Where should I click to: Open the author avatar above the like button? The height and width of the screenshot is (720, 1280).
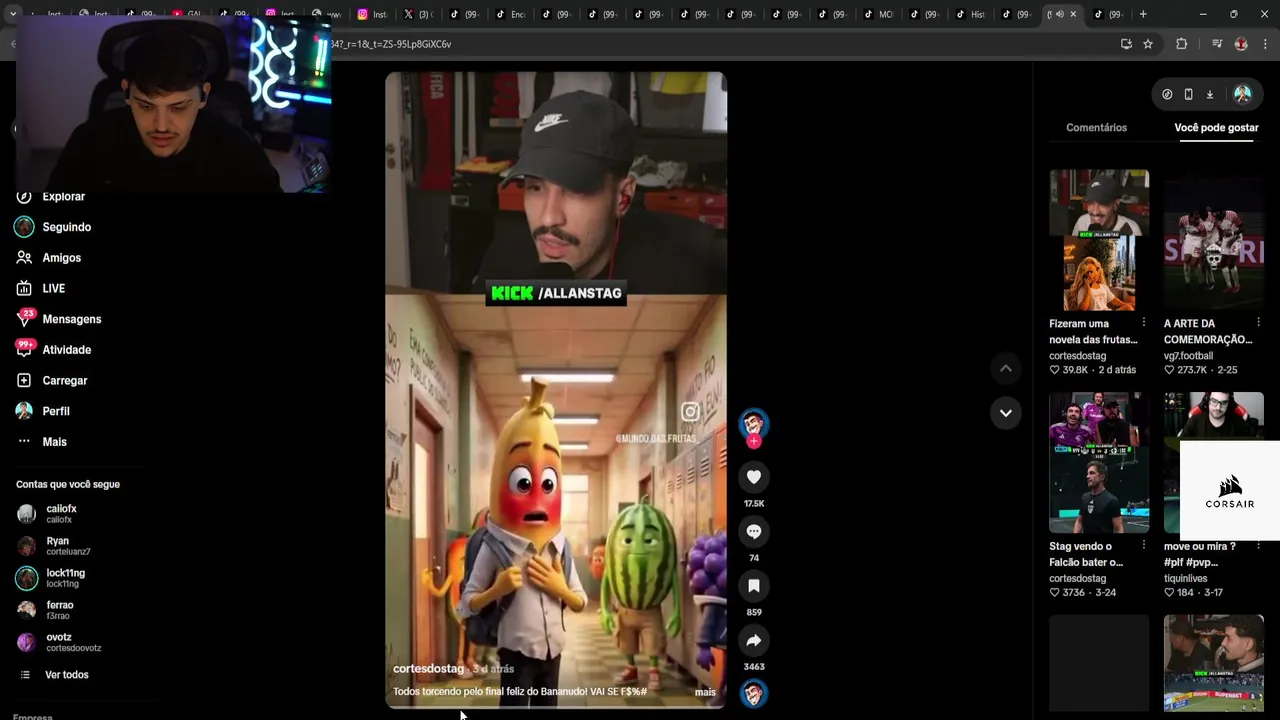[x=754, y=423]
